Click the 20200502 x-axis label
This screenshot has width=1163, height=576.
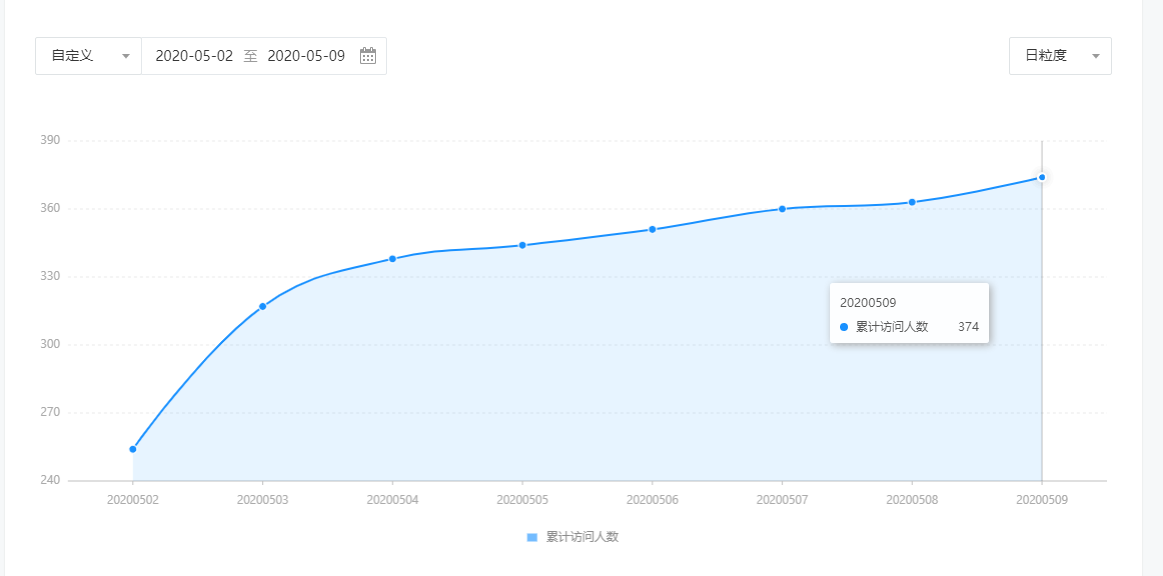click(133, 500)
